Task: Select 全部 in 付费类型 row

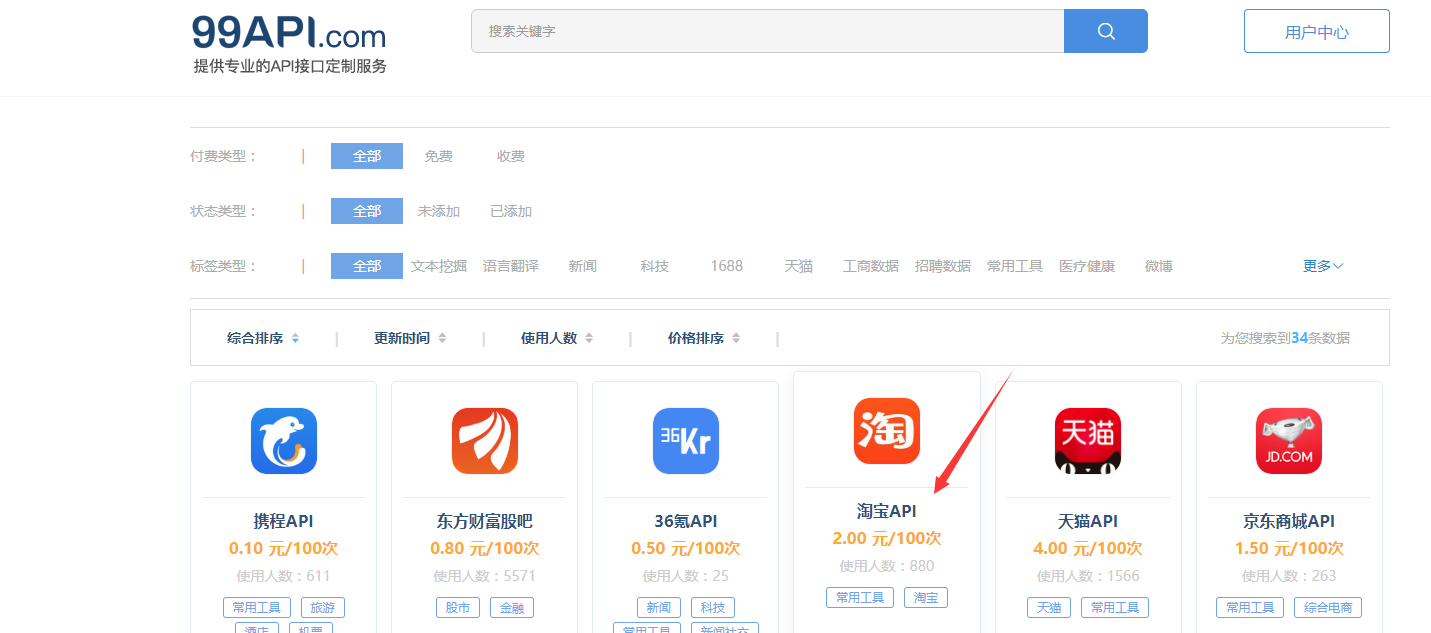Action: click(x=367, y=156)
